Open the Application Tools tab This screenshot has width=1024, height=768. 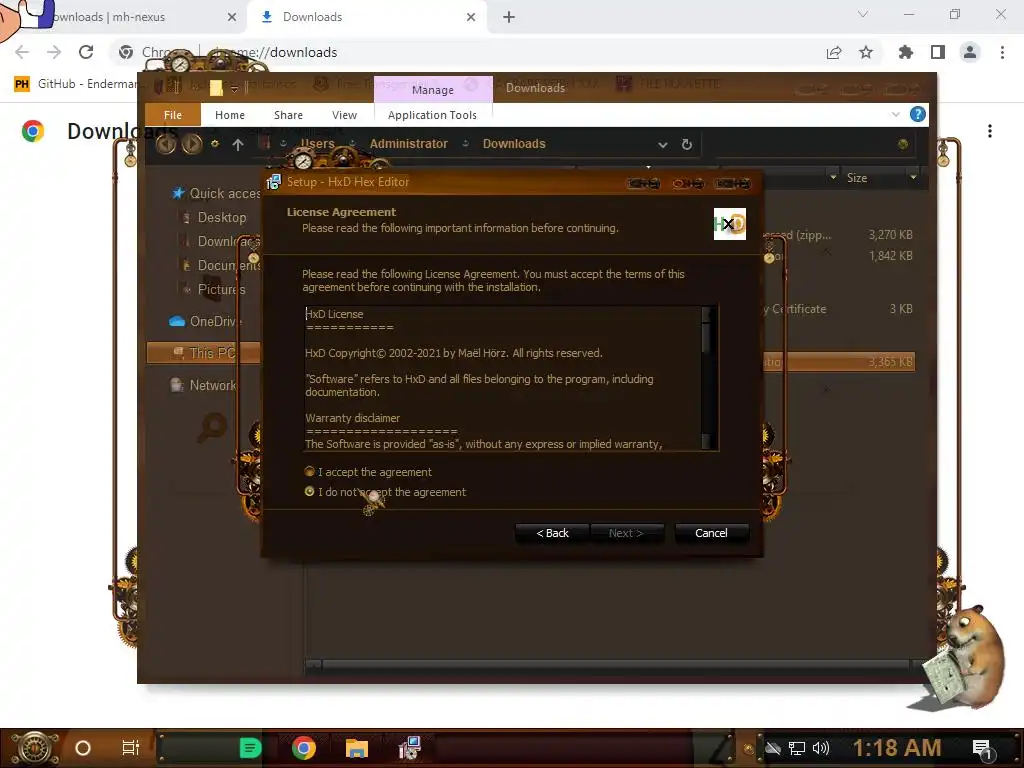432,115
